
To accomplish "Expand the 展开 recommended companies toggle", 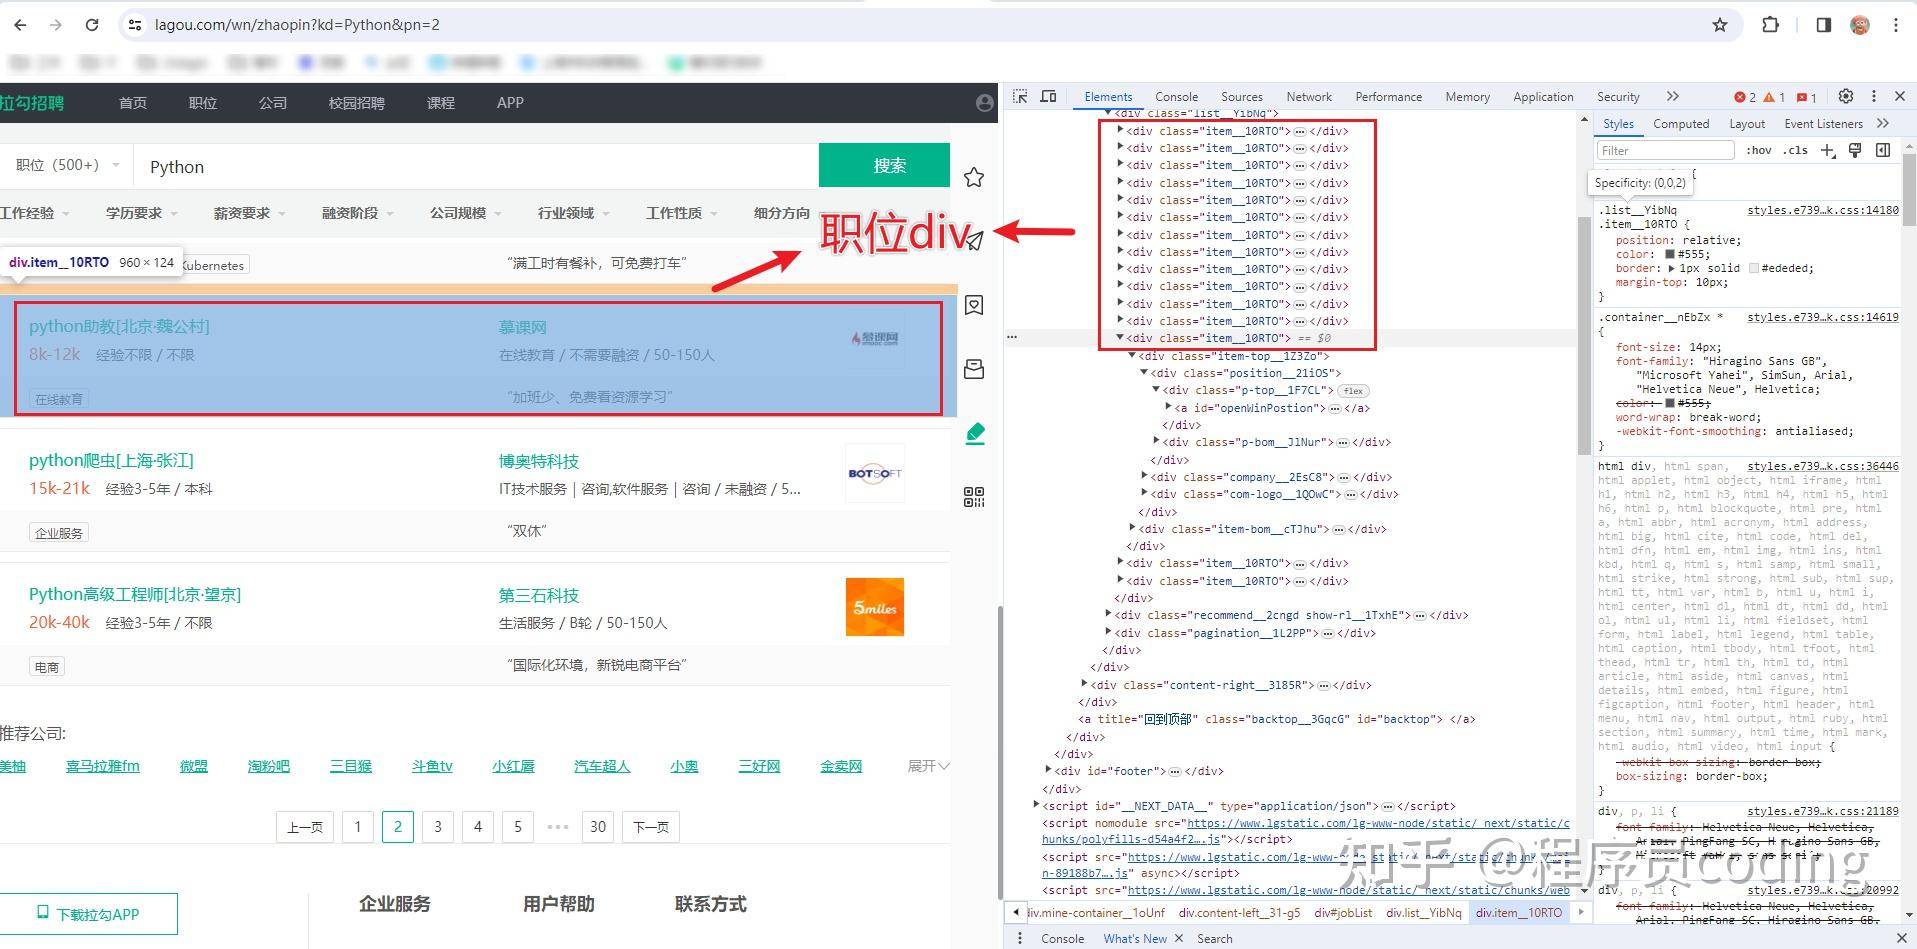I will [x=928, y=766].
